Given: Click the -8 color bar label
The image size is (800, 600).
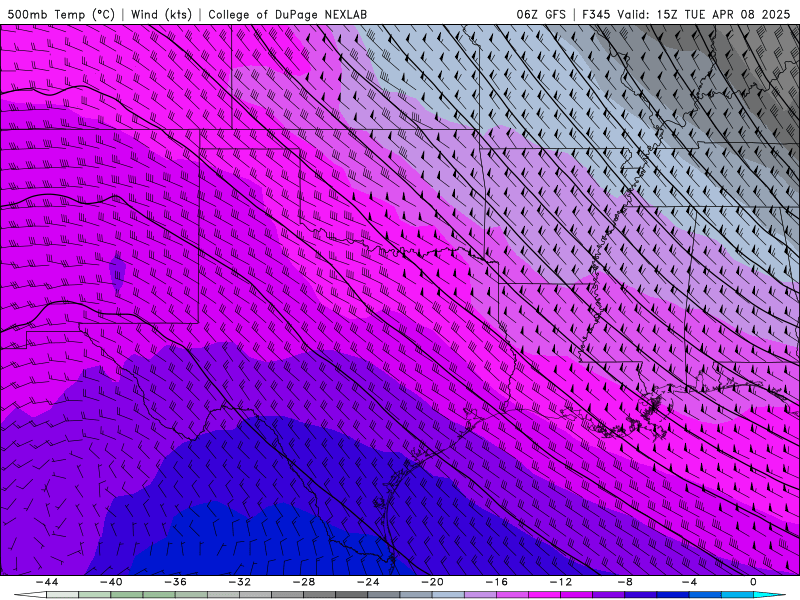Looking at the screenshot, I should (625, 582).
